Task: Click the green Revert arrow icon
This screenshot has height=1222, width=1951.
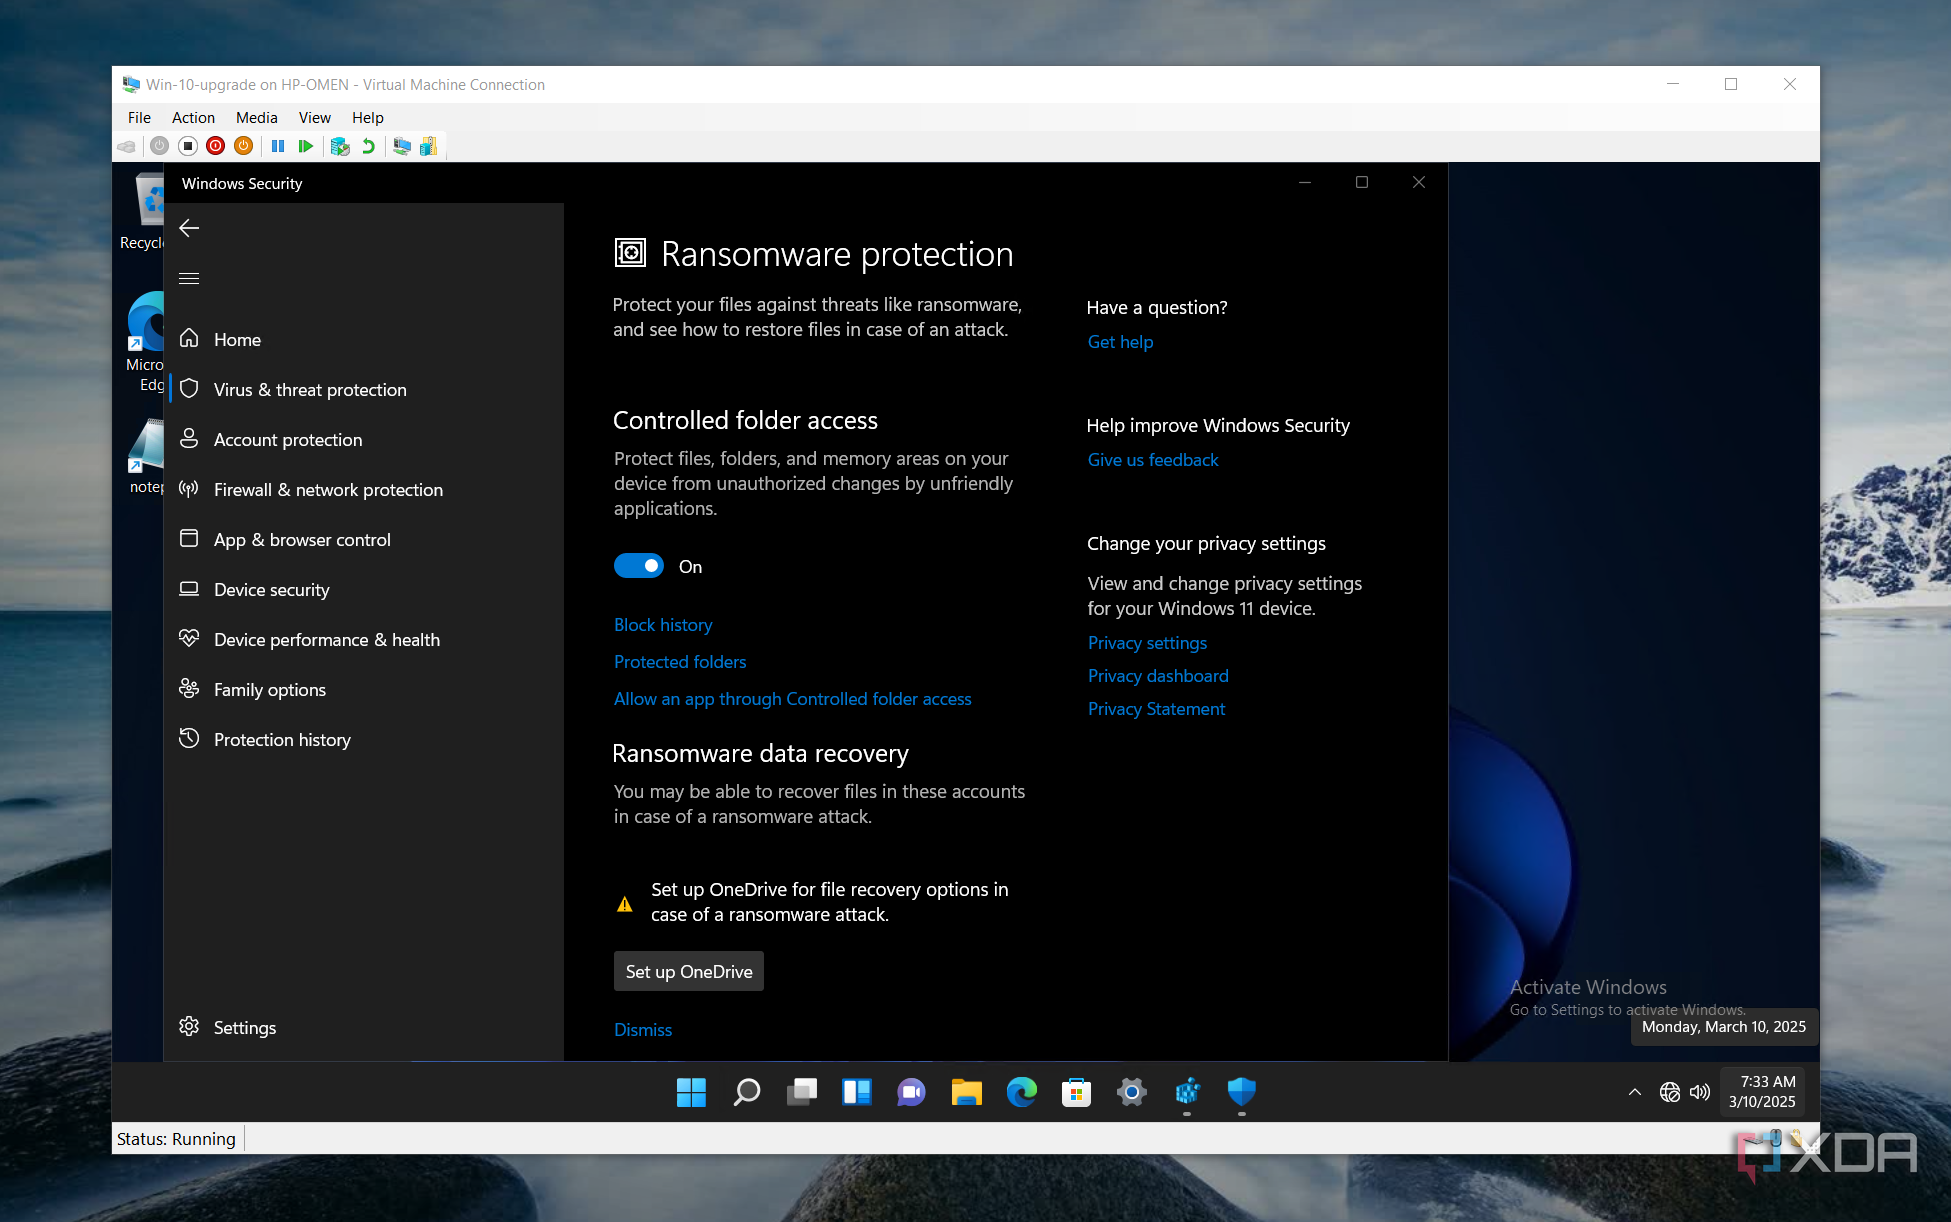Action: click(368, 146)
